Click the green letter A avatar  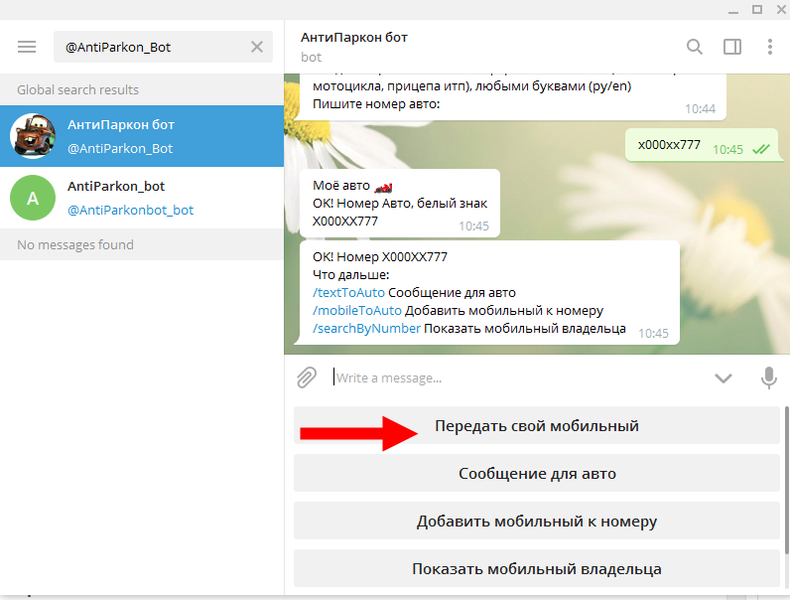pos(33,197)
